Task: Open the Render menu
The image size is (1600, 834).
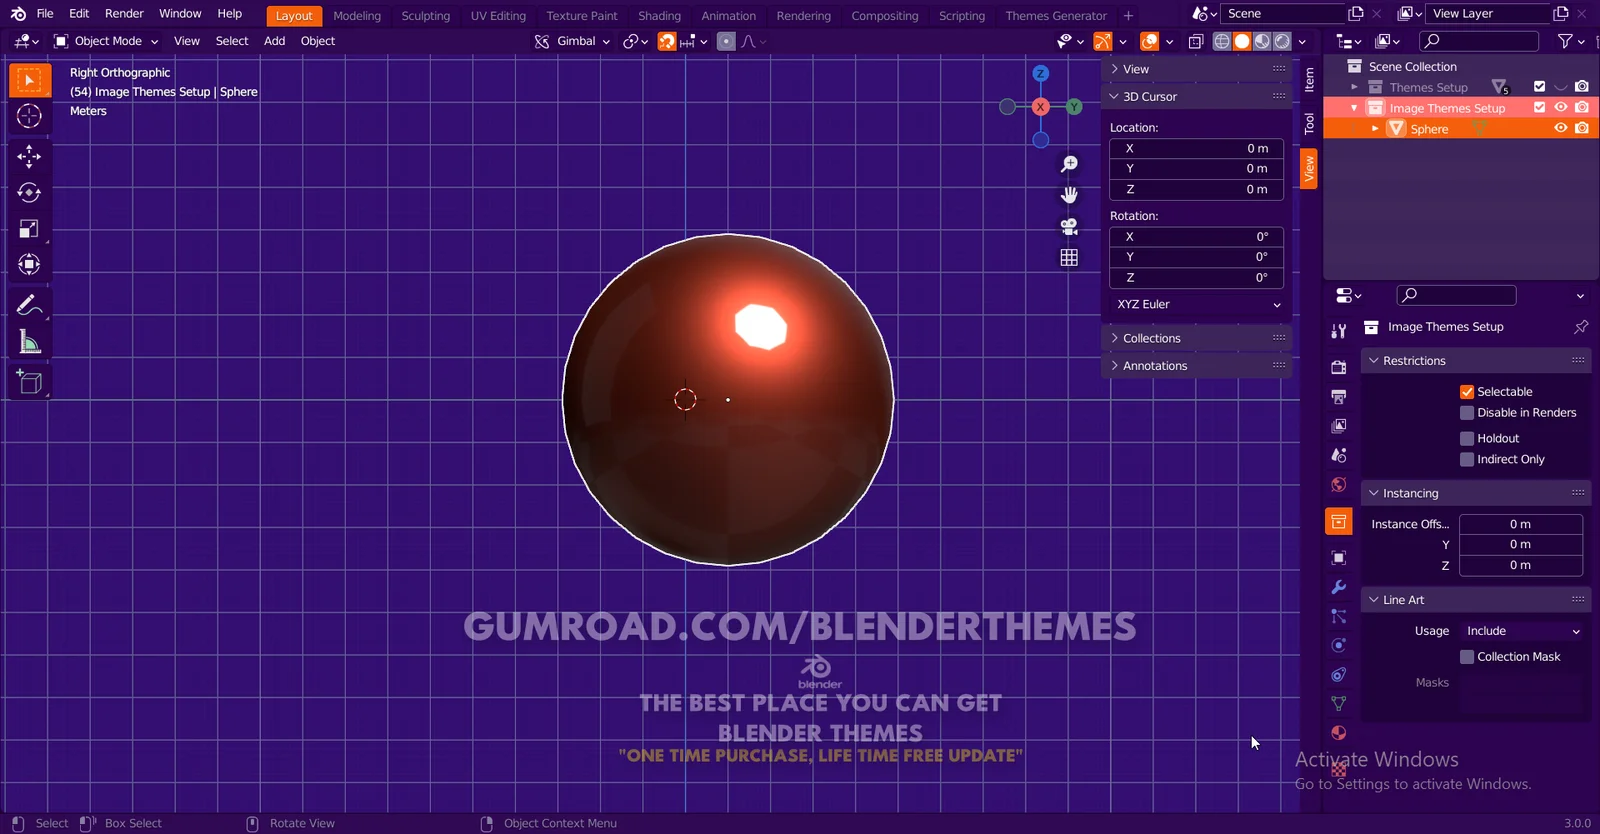Action: point(125,14)
